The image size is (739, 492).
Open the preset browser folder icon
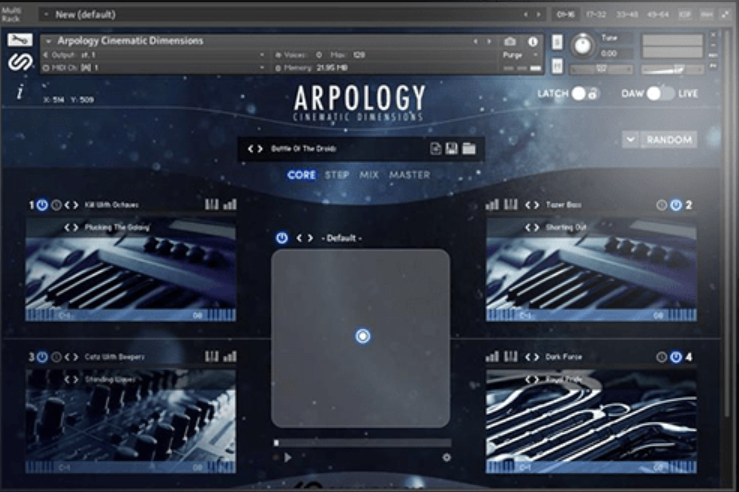(x=468, y=148)
